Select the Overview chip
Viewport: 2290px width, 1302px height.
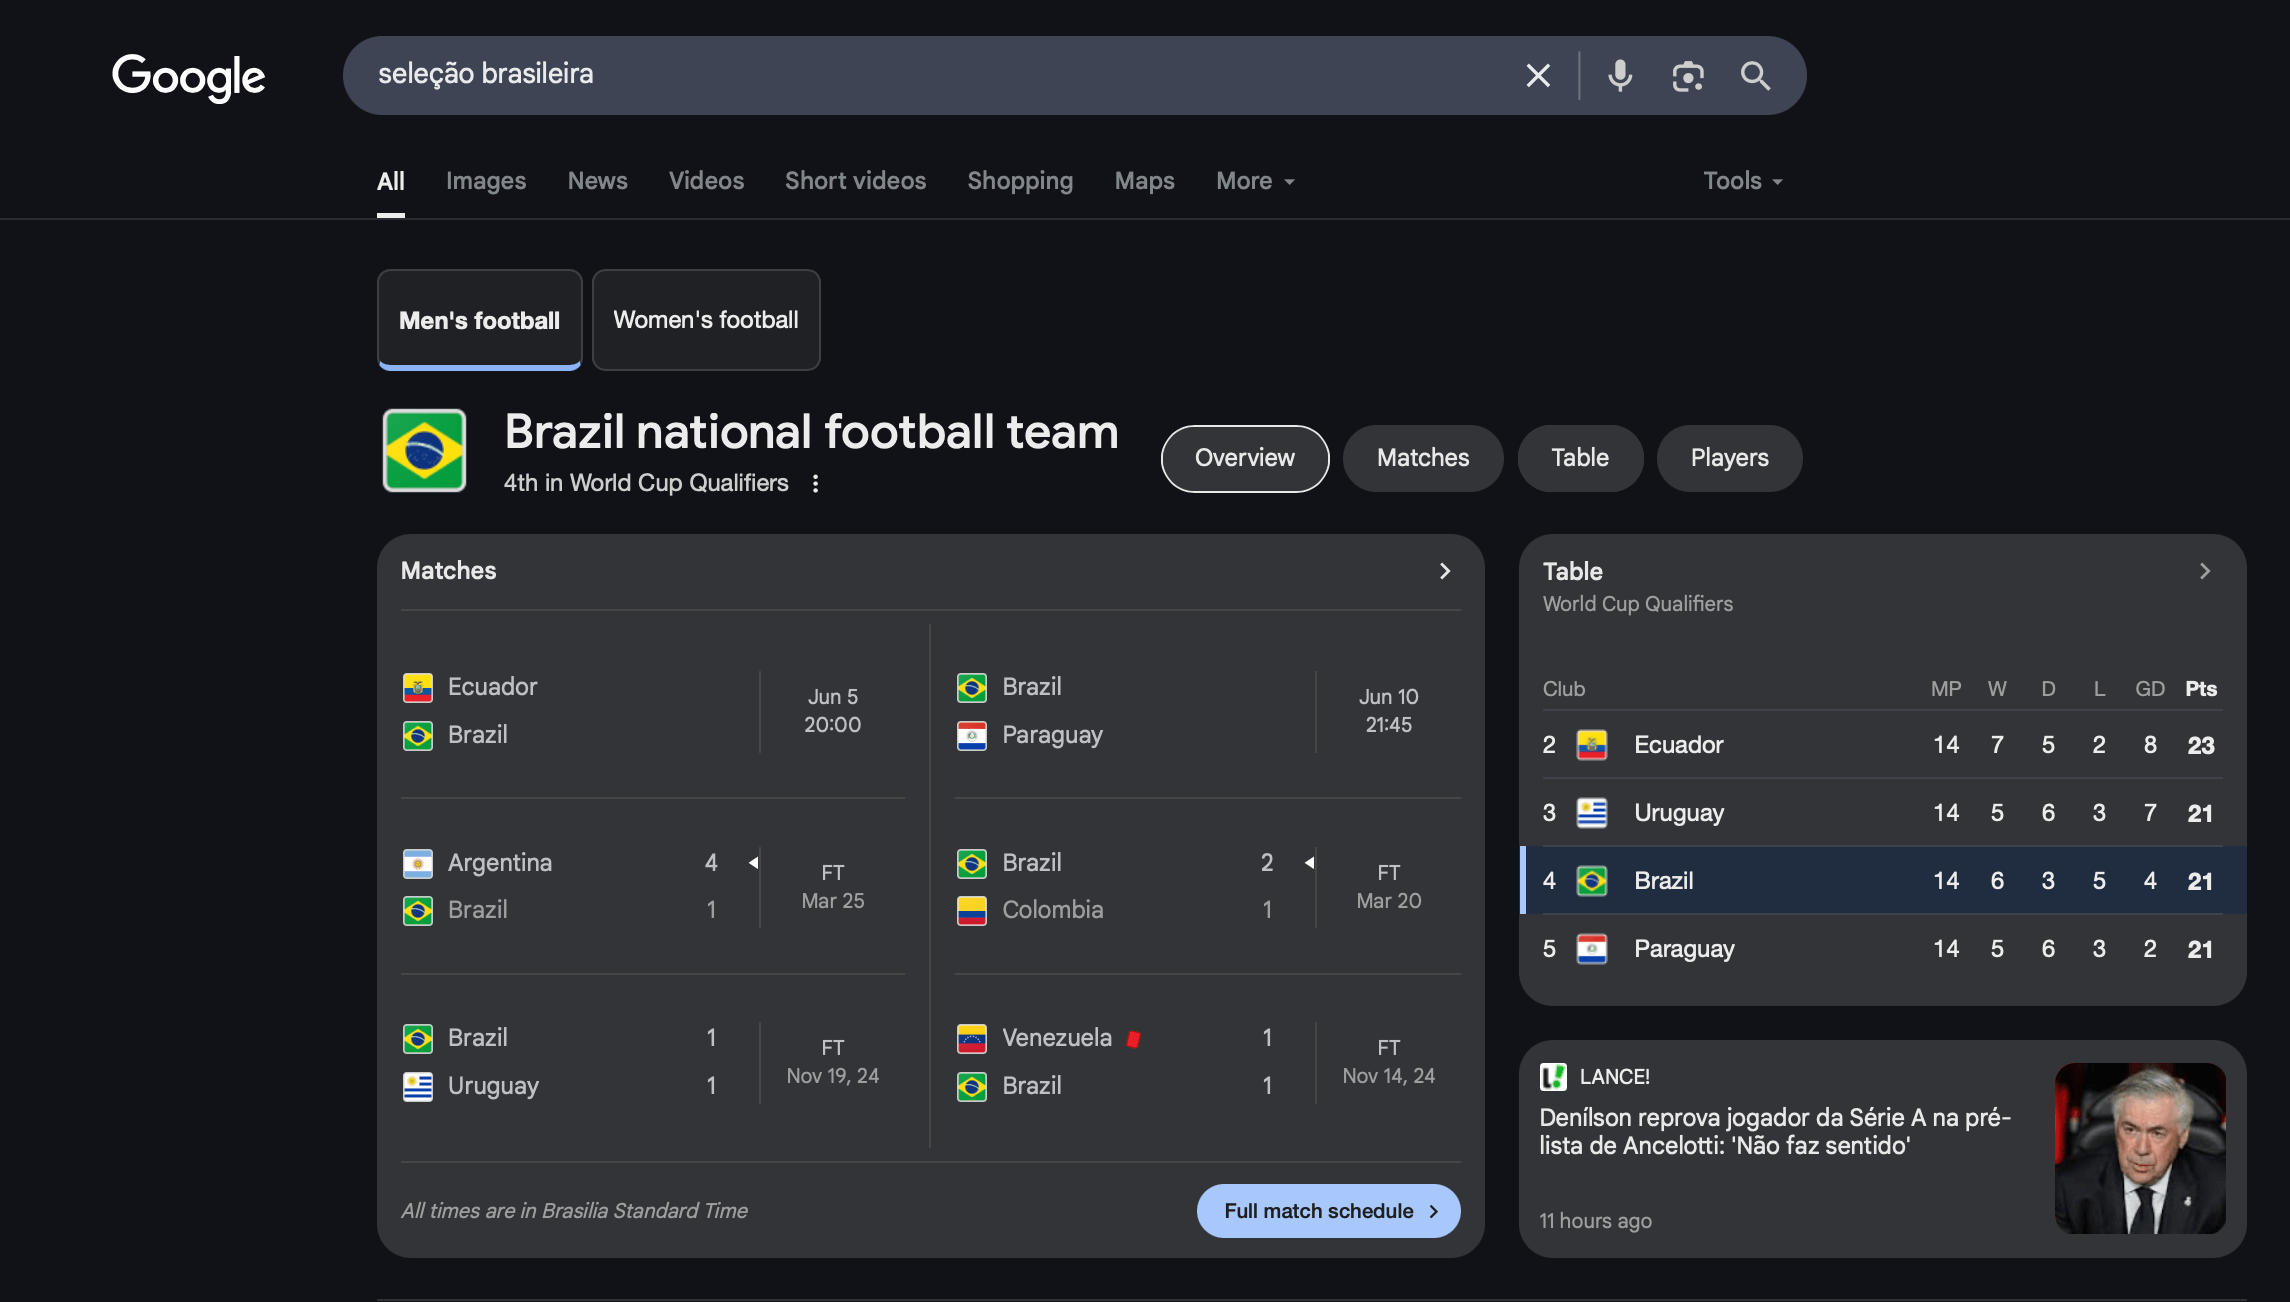1245,458
